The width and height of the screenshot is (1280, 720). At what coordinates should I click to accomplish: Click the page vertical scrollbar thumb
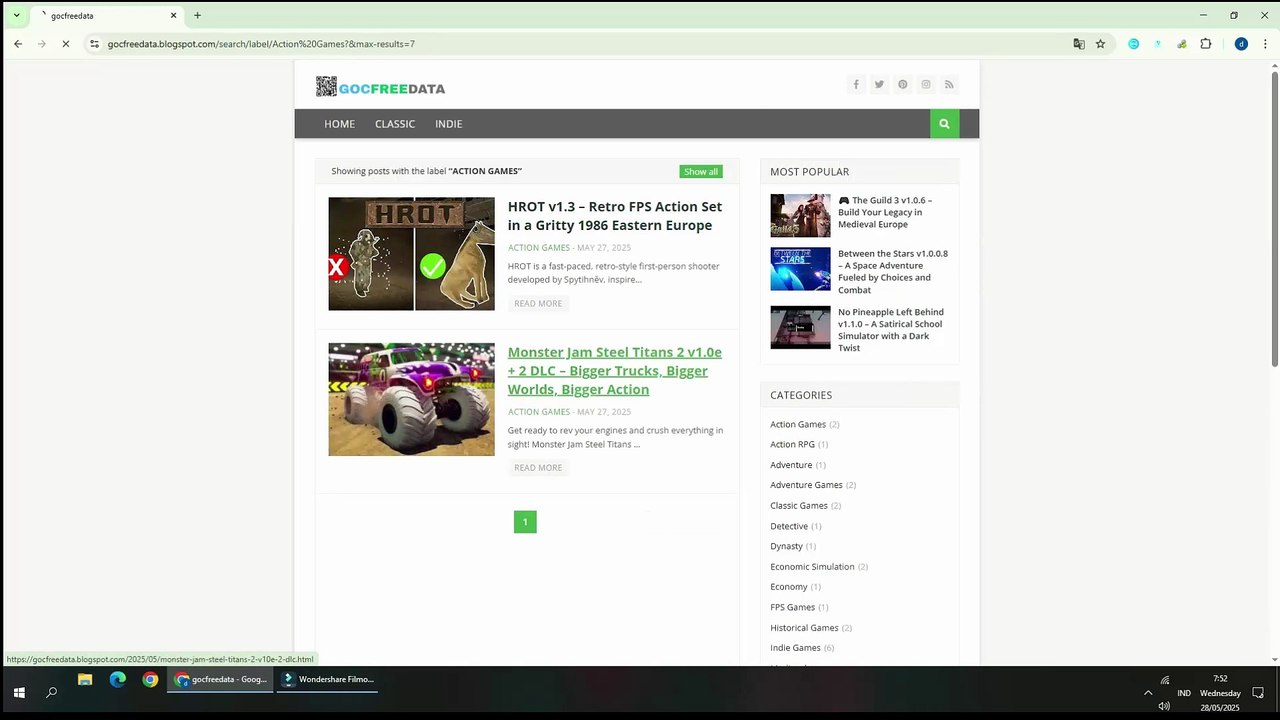click(x=1273, y=218)
